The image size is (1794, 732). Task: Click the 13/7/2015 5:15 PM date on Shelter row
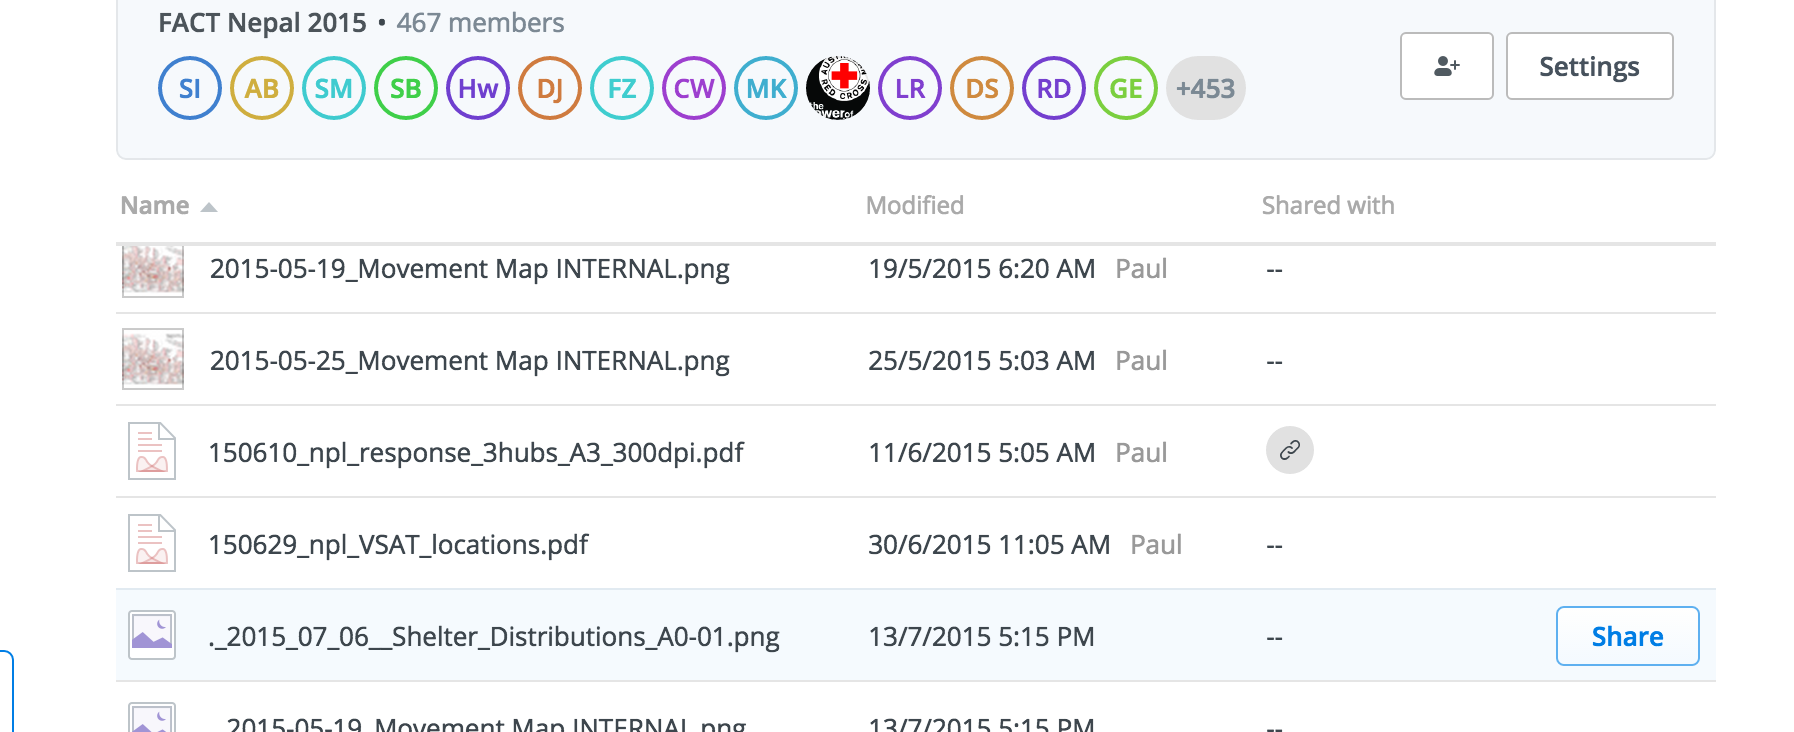(x=982, y=637)
